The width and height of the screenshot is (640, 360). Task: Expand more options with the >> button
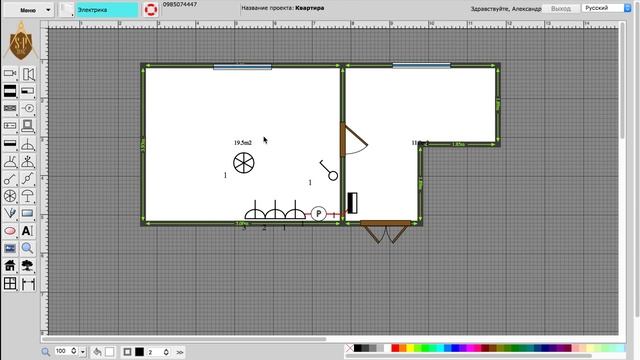point(180,352)
